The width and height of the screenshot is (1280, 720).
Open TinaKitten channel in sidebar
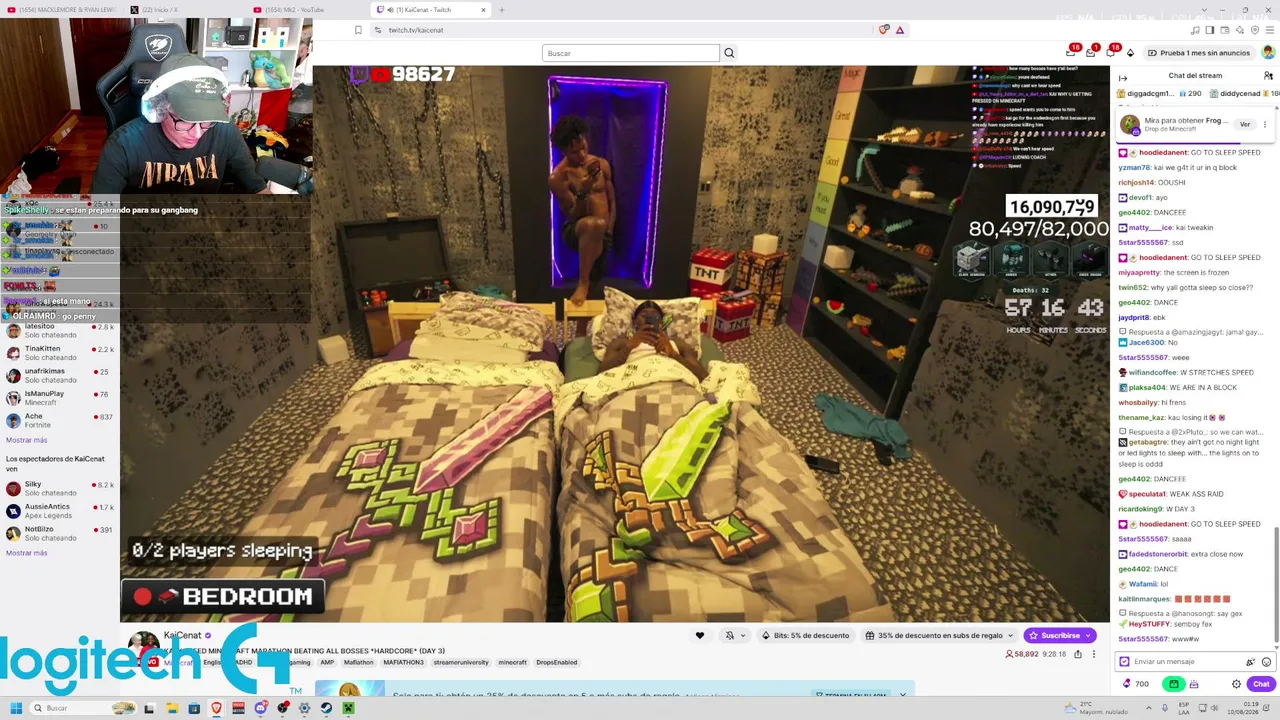click(60, 353)
